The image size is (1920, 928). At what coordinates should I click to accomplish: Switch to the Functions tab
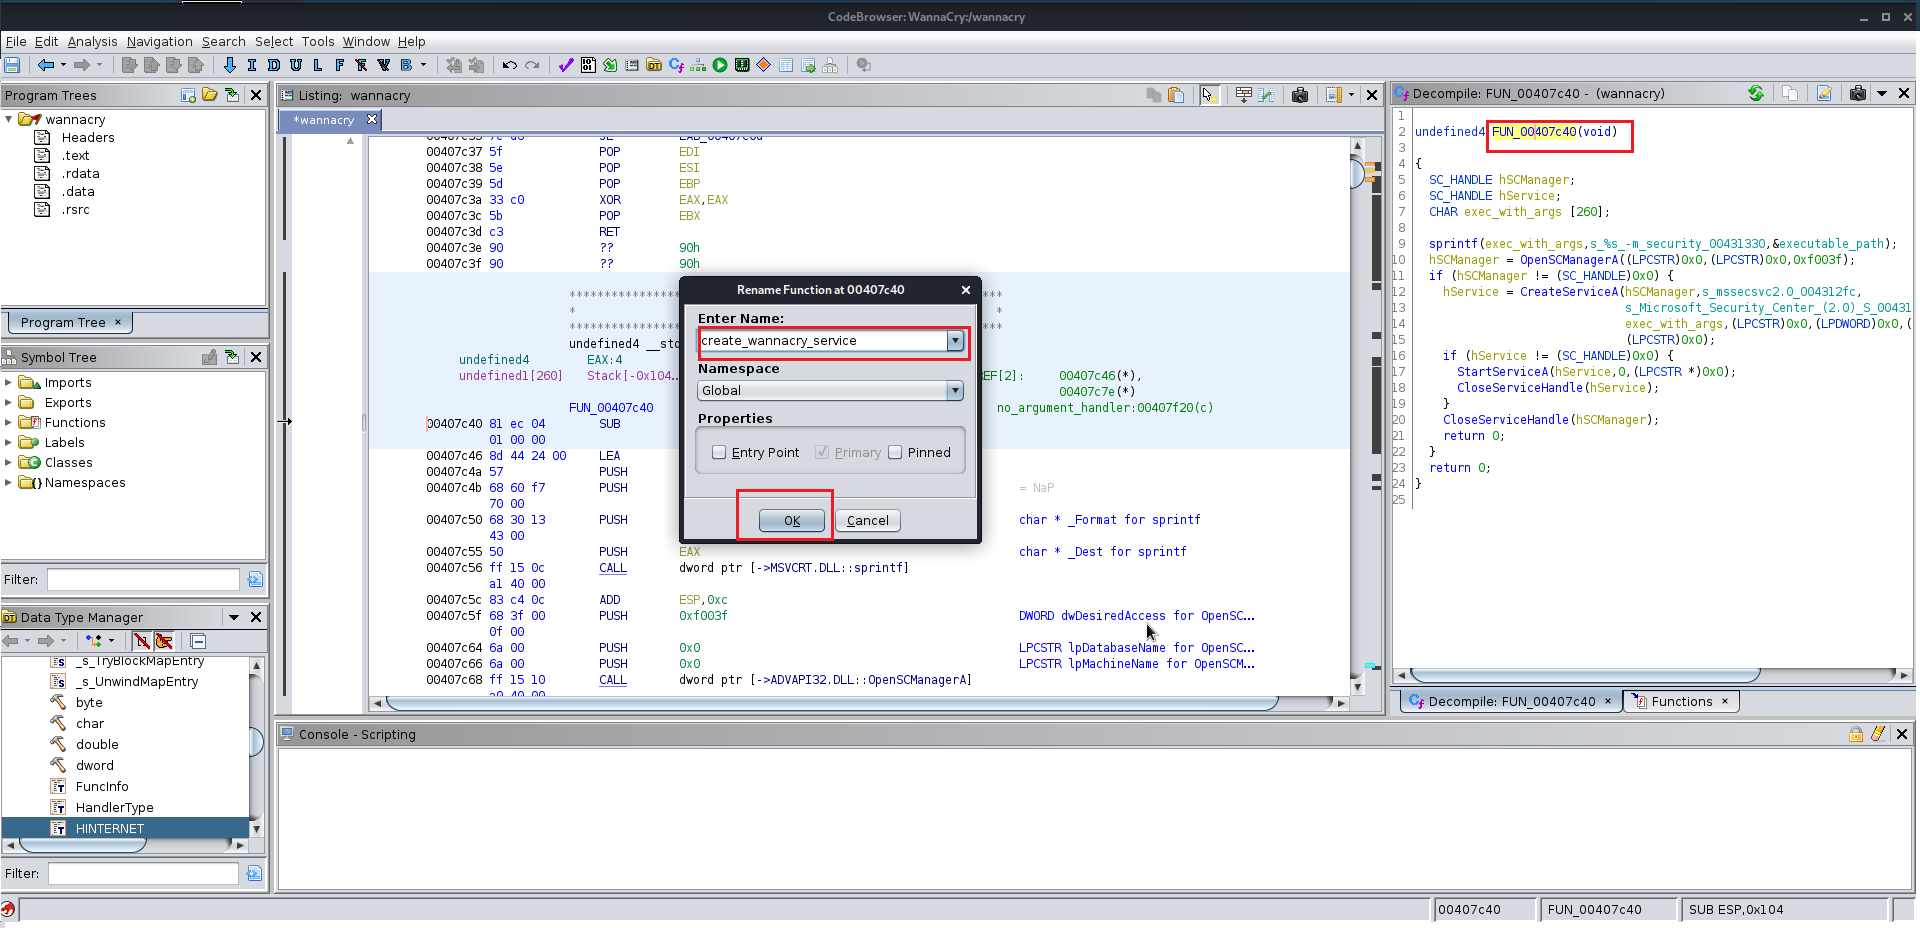(x=1681, y=701)
